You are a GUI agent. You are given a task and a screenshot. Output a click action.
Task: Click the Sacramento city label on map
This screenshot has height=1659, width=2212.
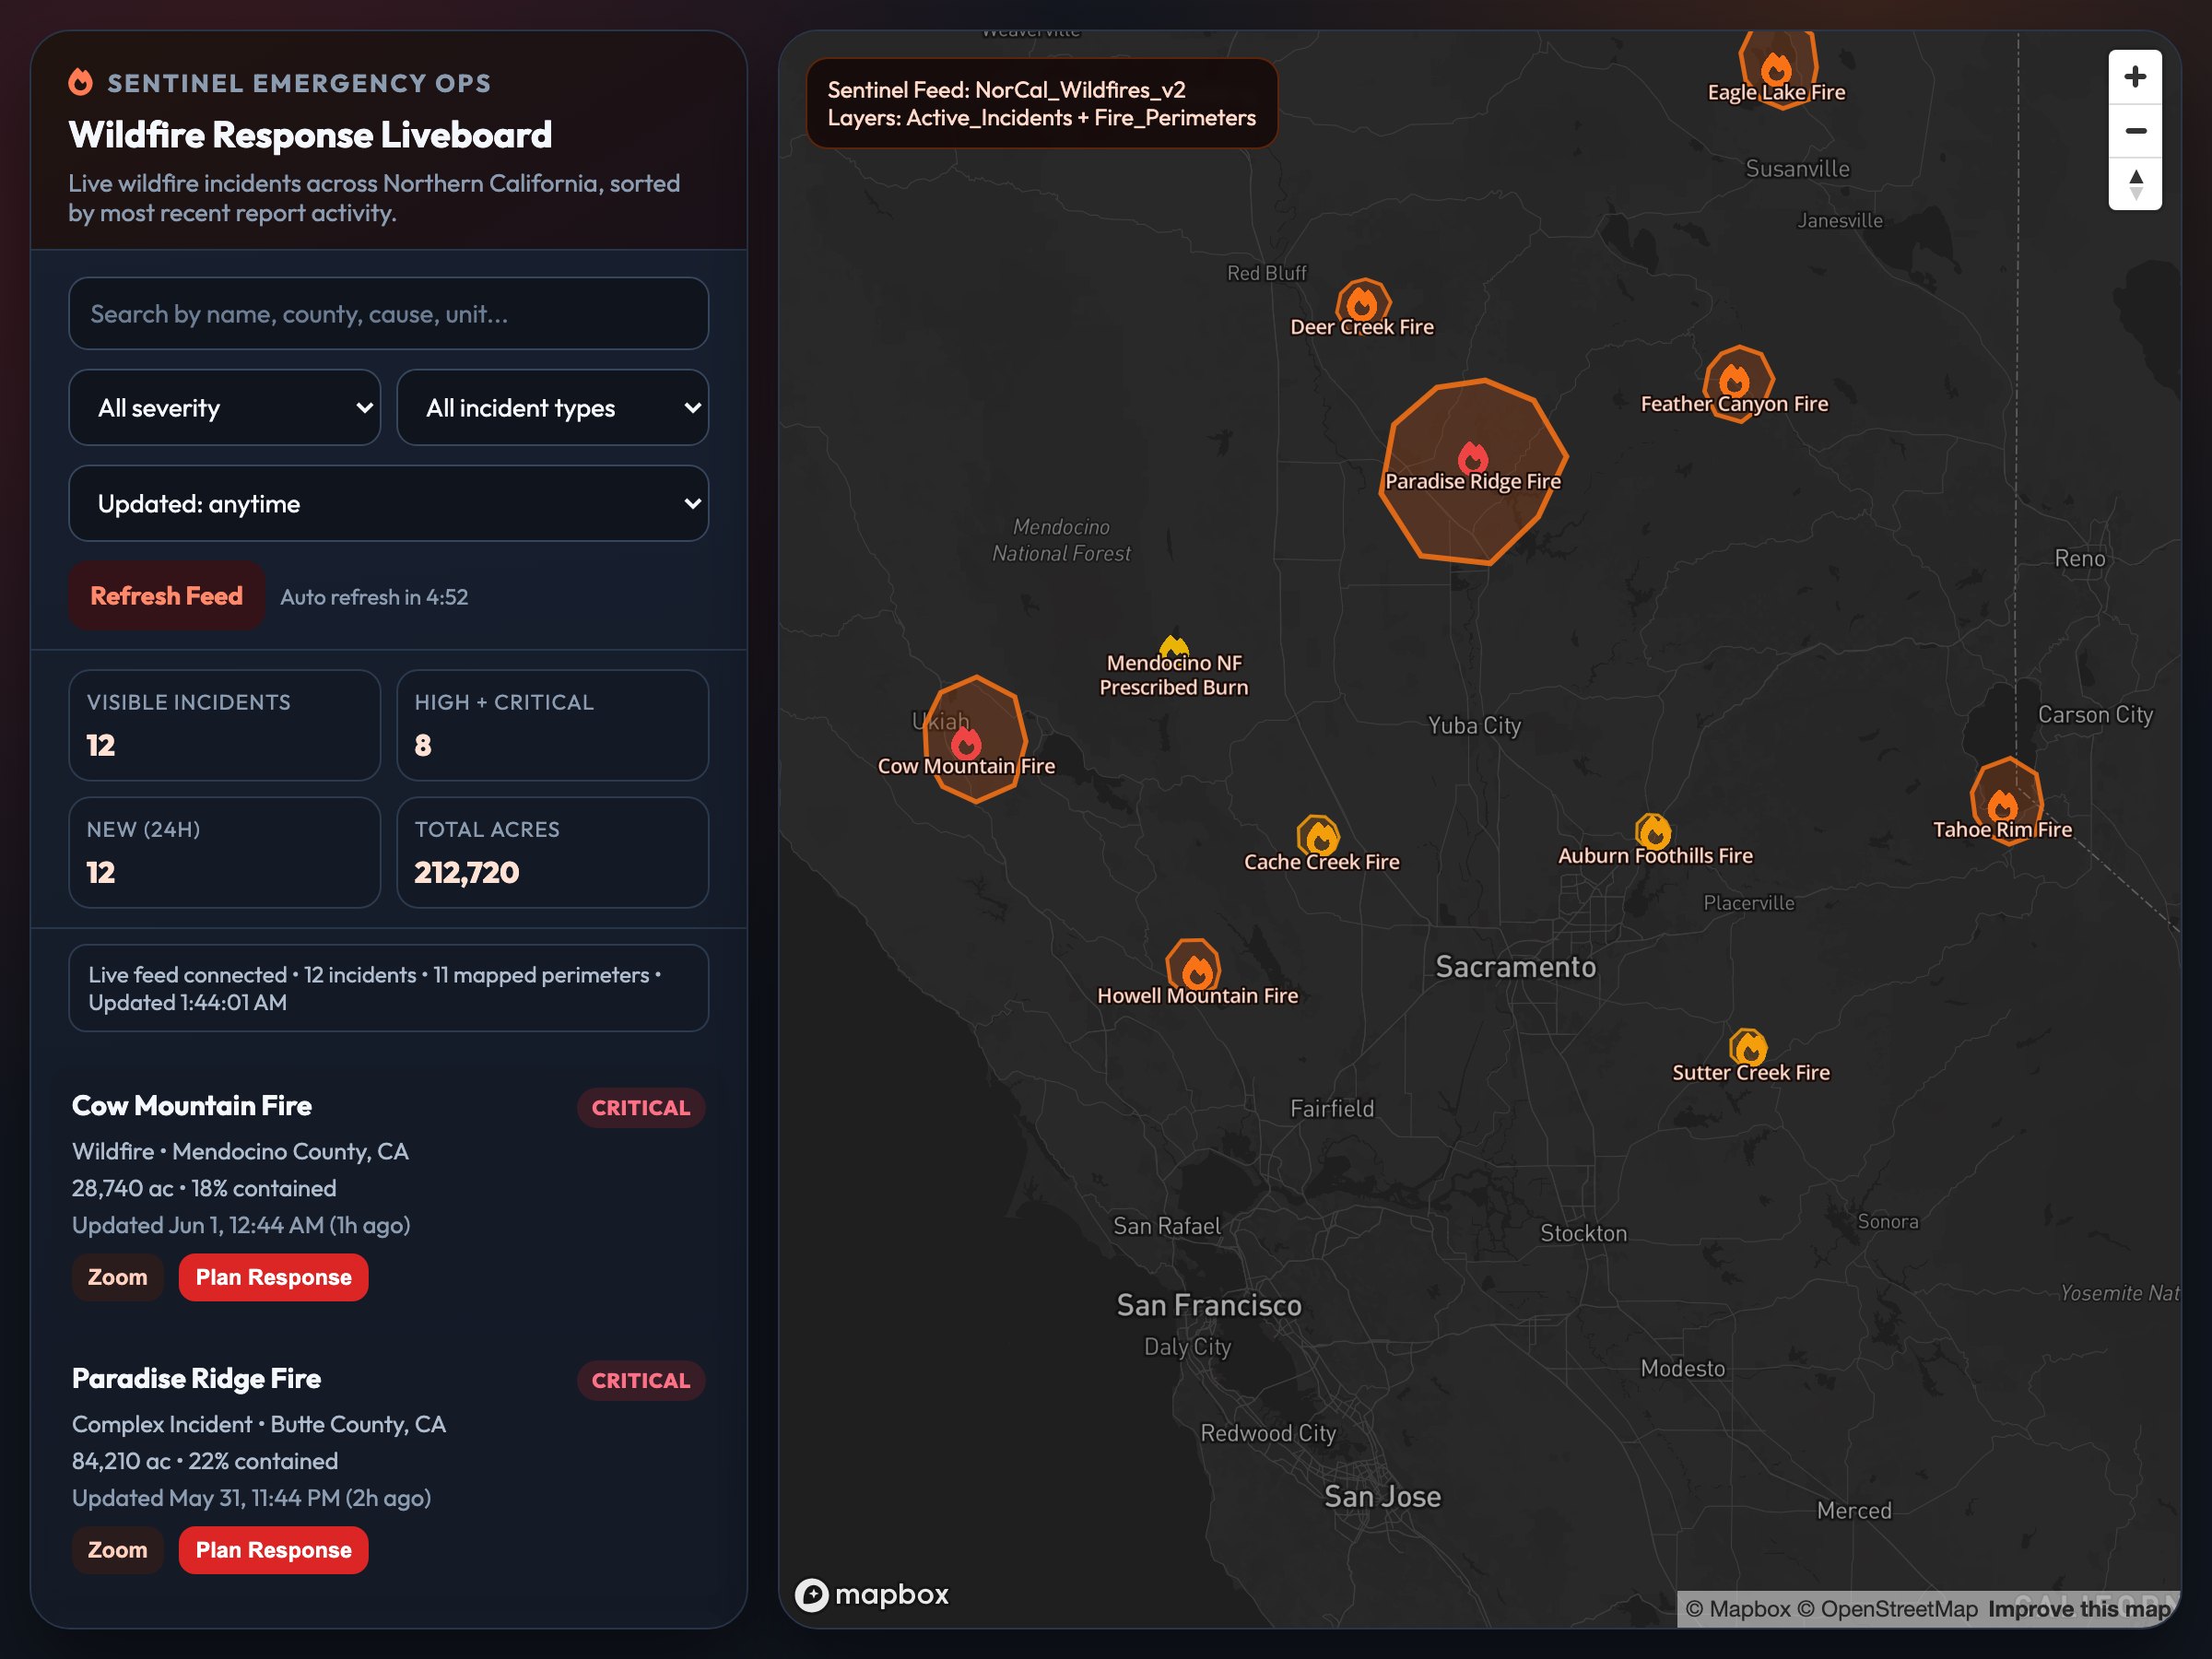[x=1516, y=967]
